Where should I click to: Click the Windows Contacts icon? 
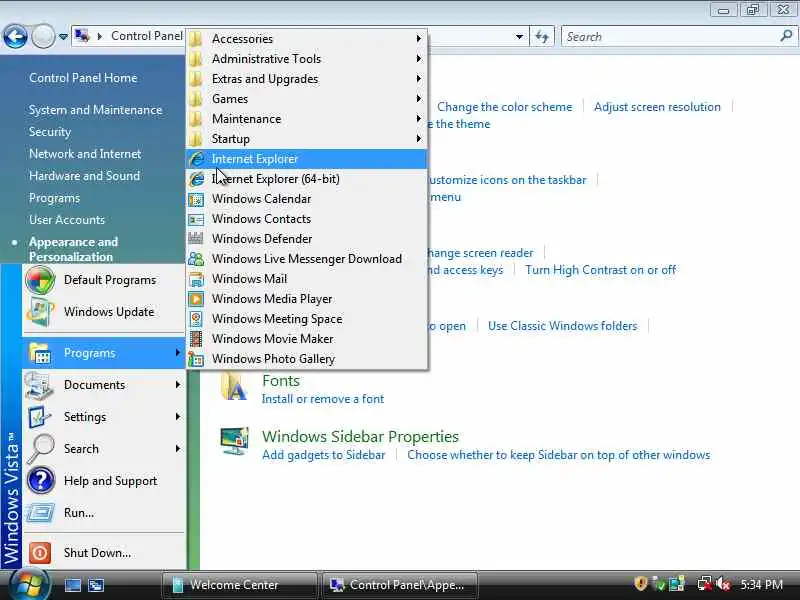click(196, 219)
